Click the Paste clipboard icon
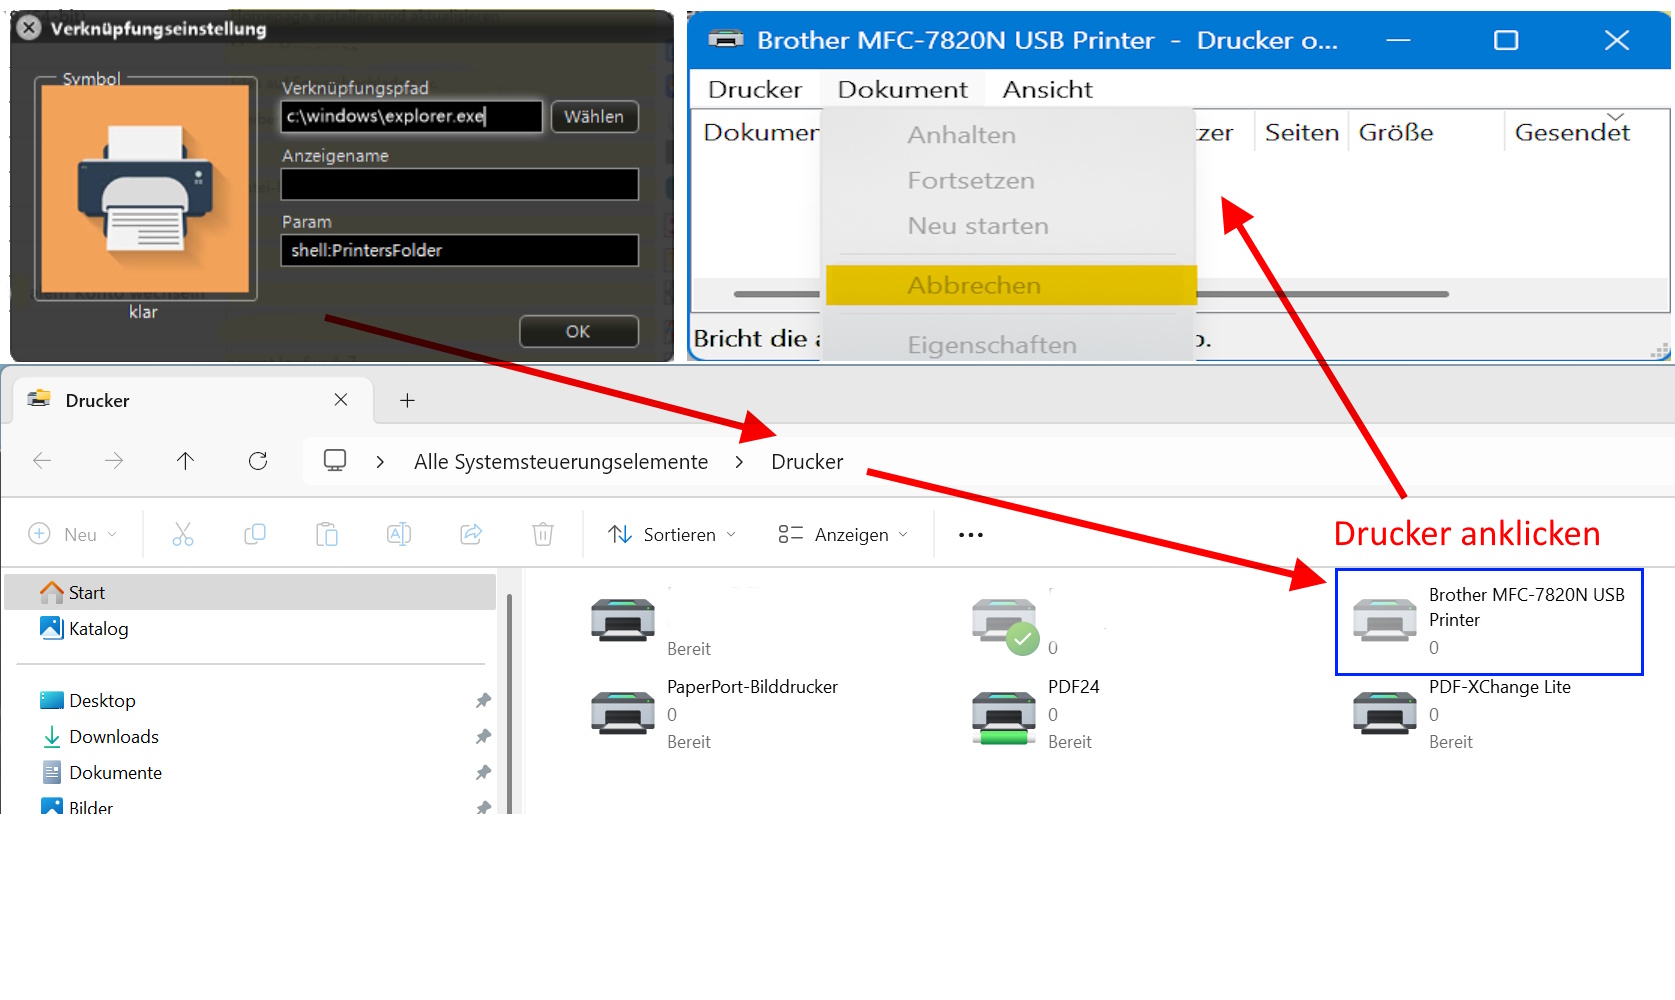Image resolution: width=1675 pixels, height=1000 pixels. coord(327,535)
